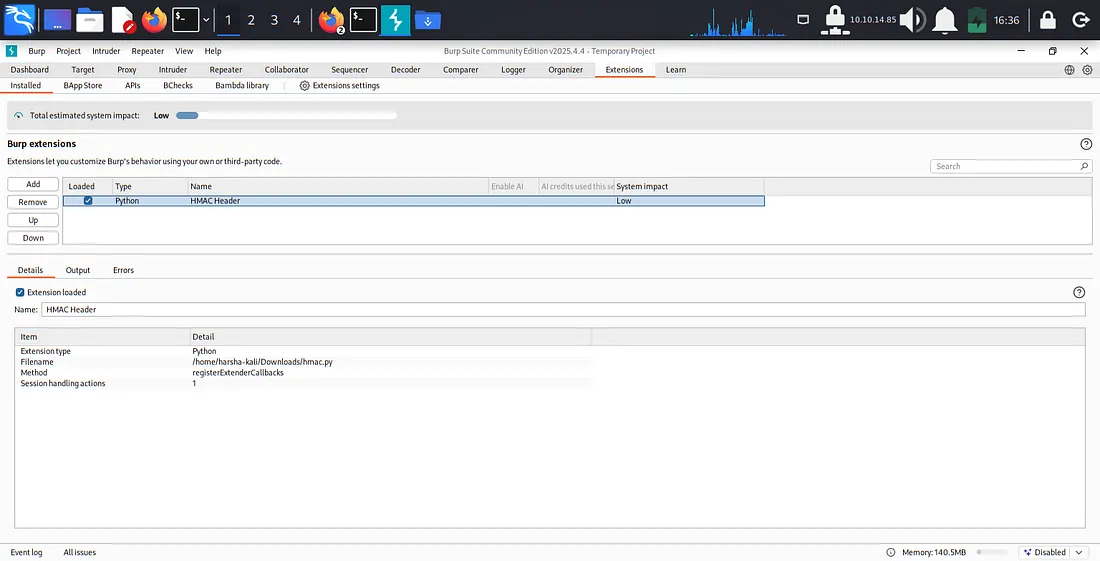The image size is (1100, 561).
Task: Focus the running Firefox window in taskbar
Action: [x=332, y=20]
